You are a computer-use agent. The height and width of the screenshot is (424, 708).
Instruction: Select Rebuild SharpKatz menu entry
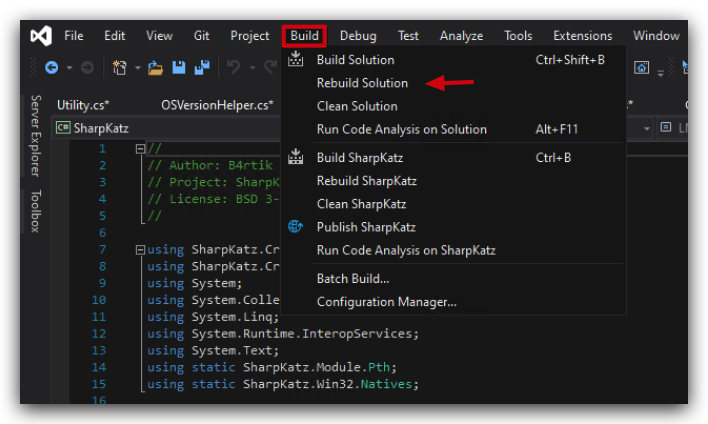453,181
